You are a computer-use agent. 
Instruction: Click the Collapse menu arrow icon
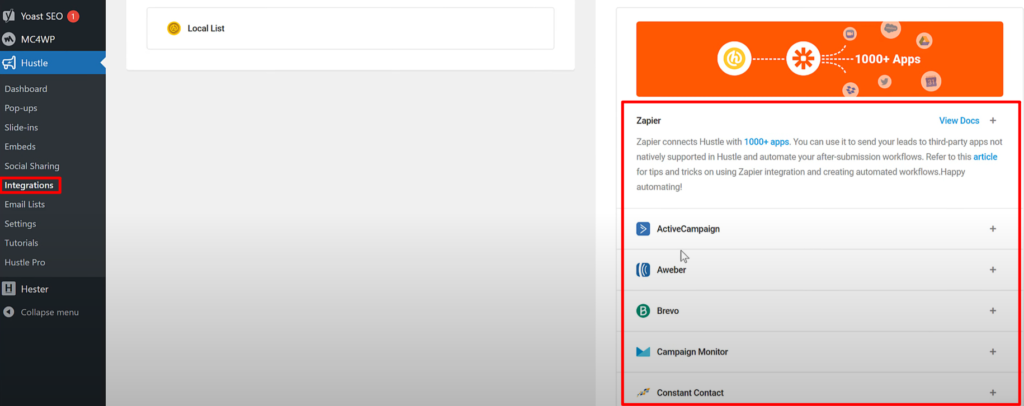[8, 312]
